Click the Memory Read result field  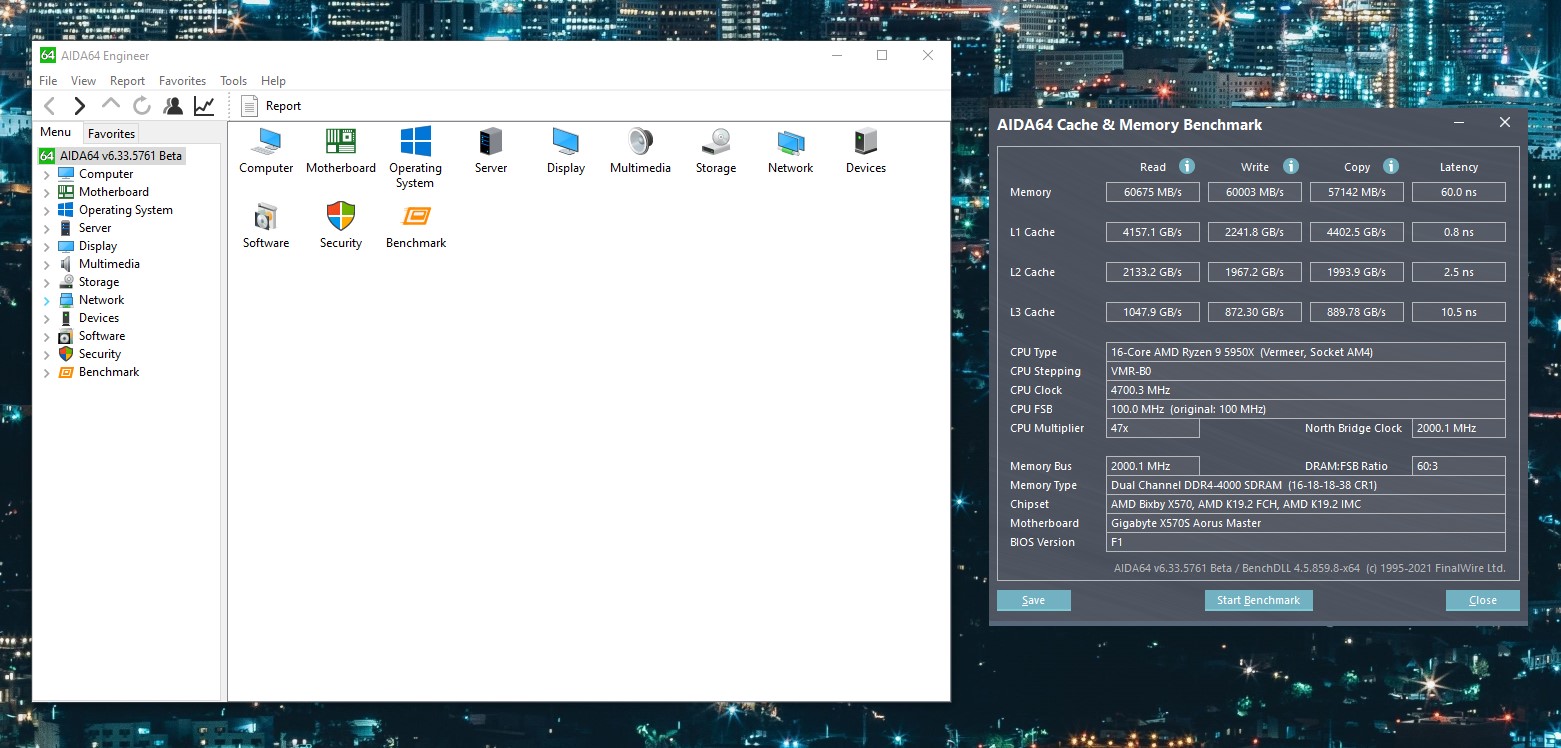pos(1152,192)
